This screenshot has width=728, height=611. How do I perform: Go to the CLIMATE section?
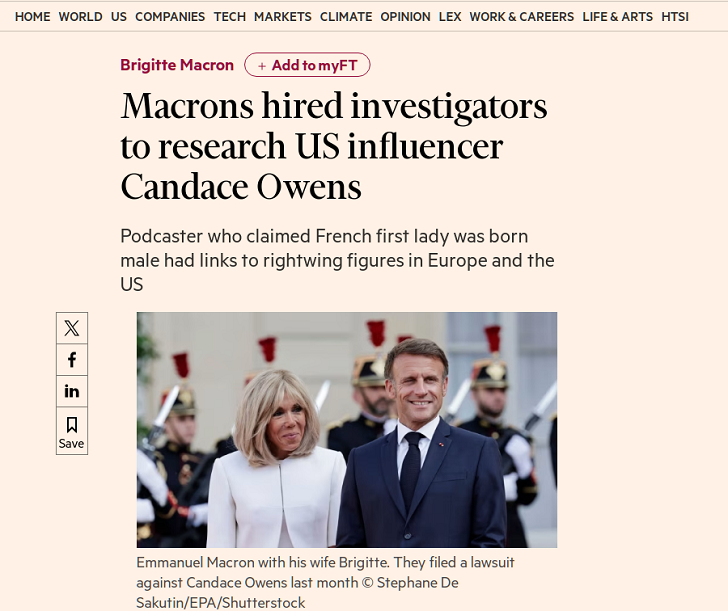[x=346, y=17]
